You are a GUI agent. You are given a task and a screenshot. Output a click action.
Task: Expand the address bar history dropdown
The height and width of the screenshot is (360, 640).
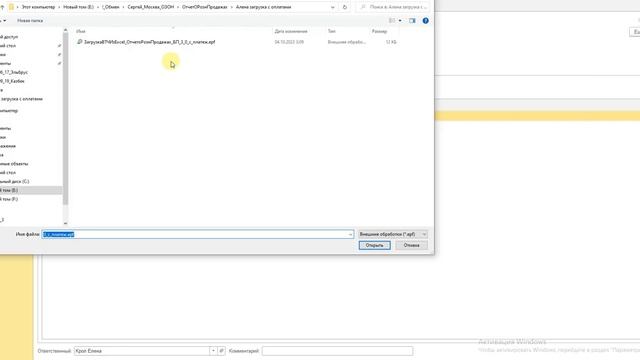[x=333, y=7]
